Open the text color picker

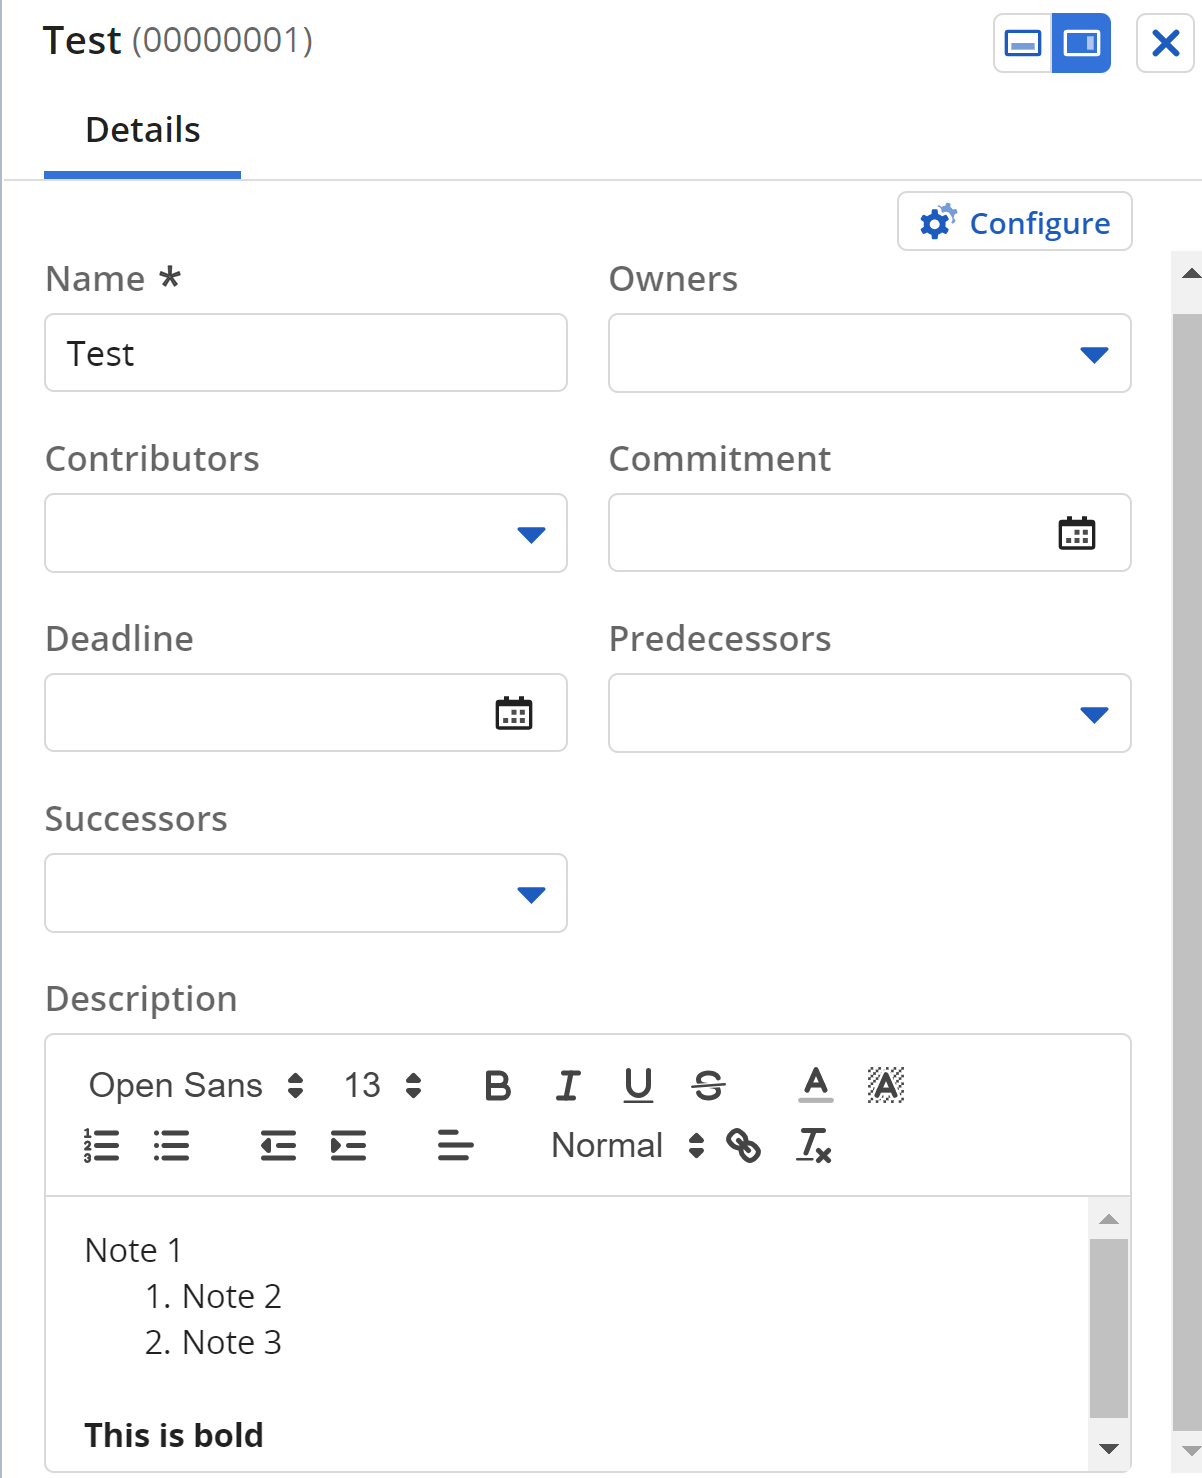click(816, 1085)
